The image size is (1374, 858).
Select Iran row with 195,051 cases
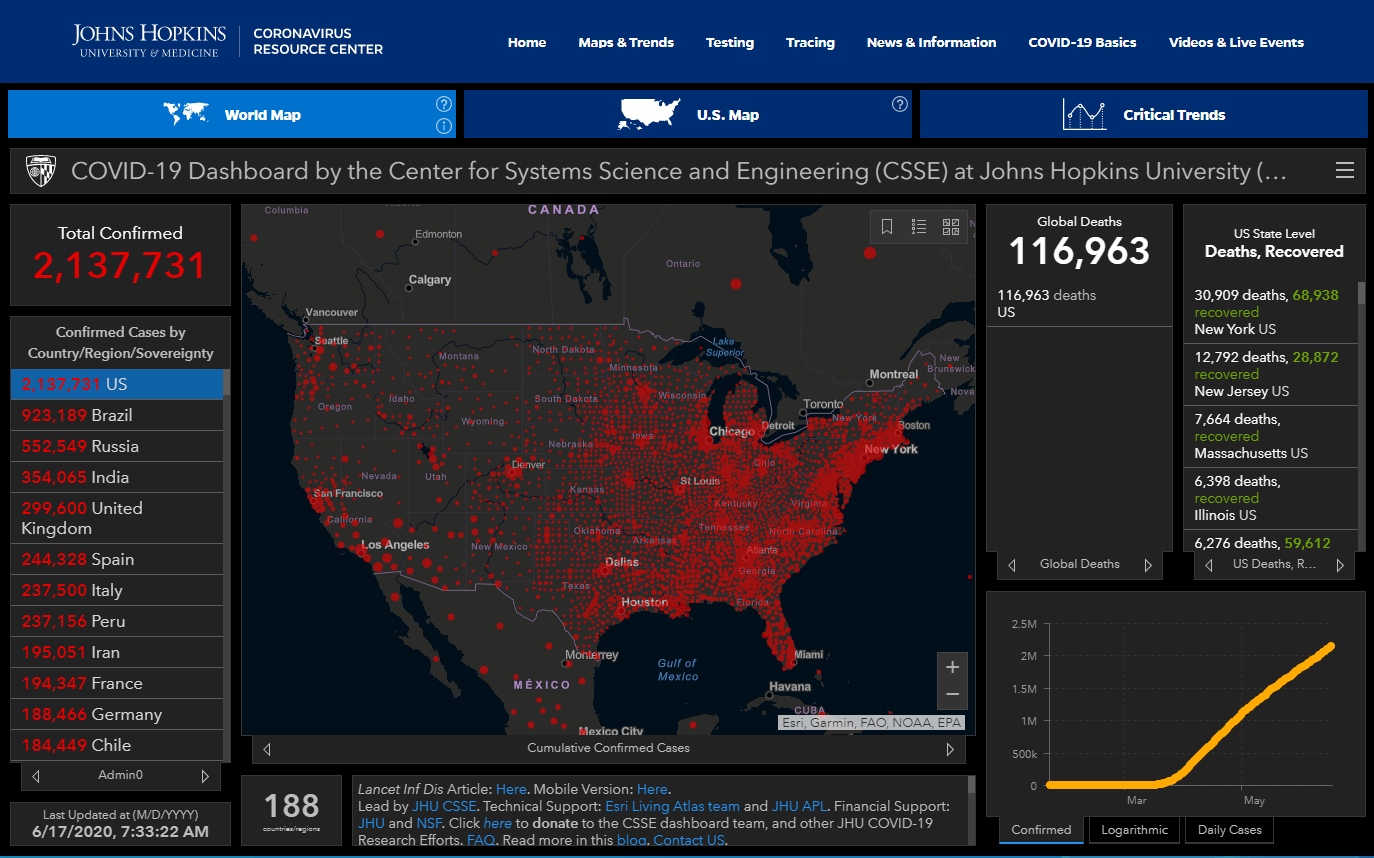pos(117,652)
